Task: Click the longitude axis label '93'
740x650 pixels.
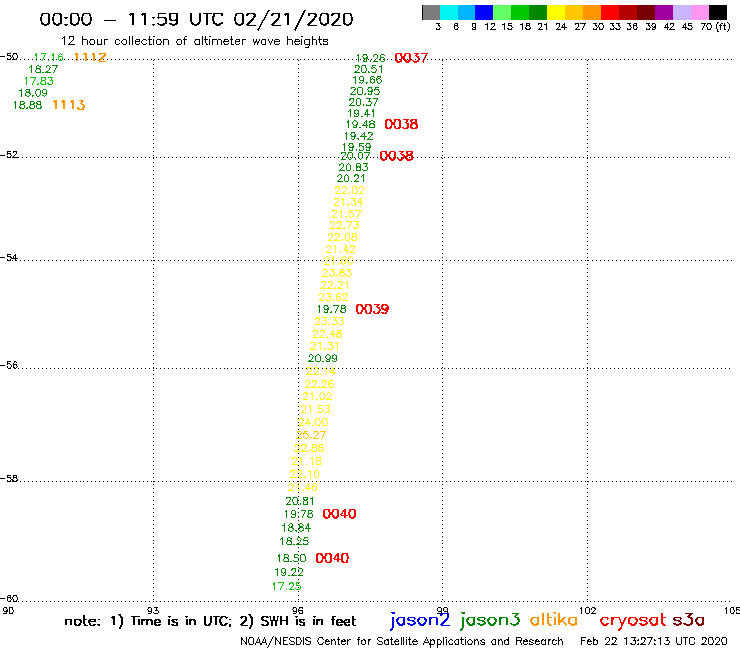Action: pyautogui.click(x=153, y=610)
